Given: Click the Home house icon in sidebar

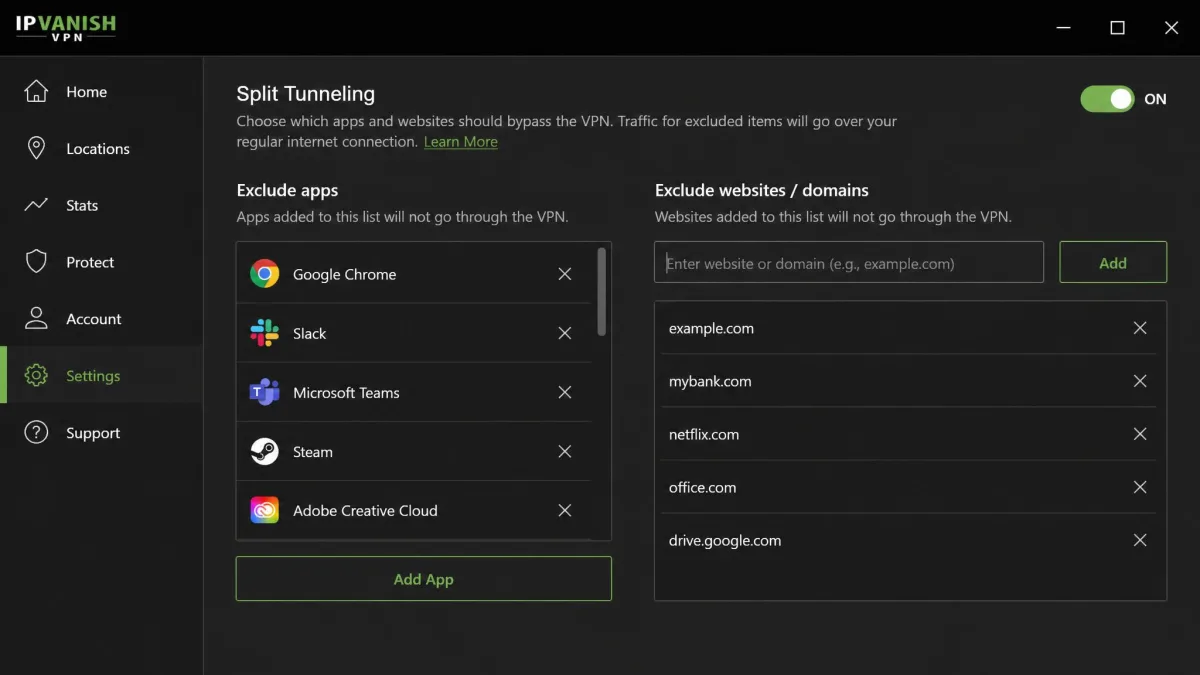Looking at the screenshot, I should coord(36,91).
